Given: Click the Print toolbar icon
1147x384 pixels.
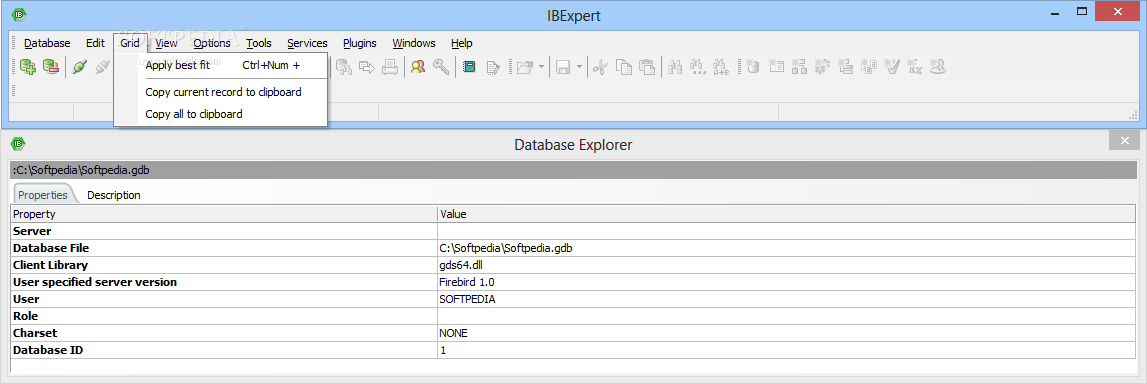Looking at the screenshot, I should 391,67.
